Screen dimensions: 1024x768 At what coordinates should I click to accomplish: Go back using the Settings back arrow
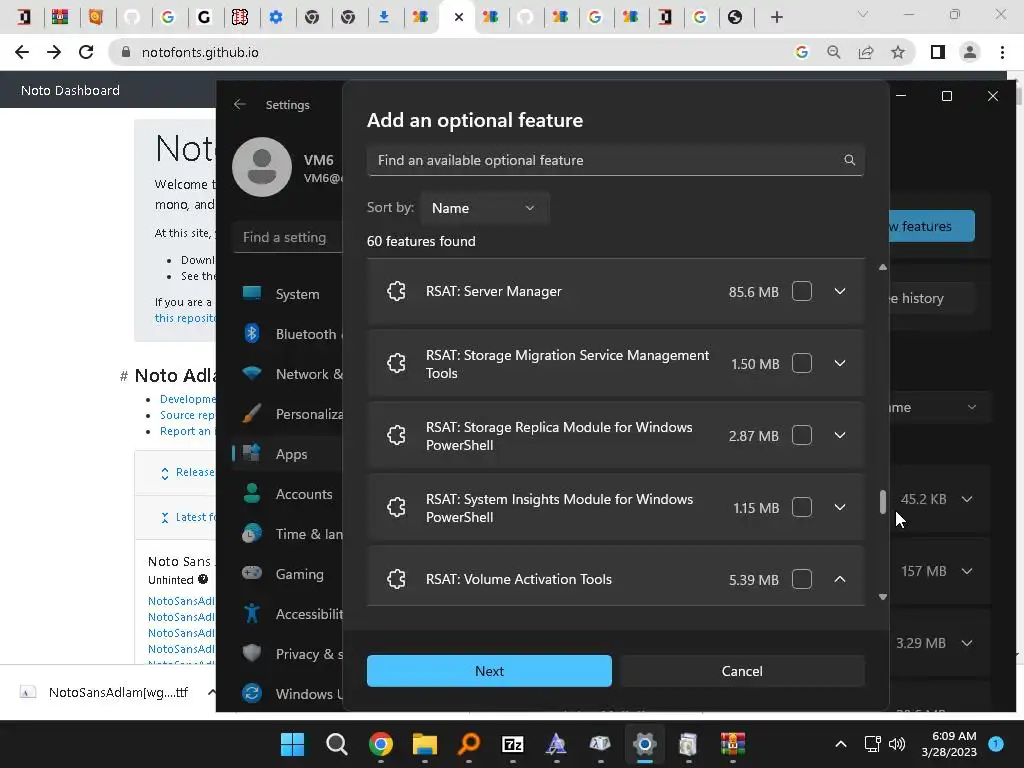(240, 104)
